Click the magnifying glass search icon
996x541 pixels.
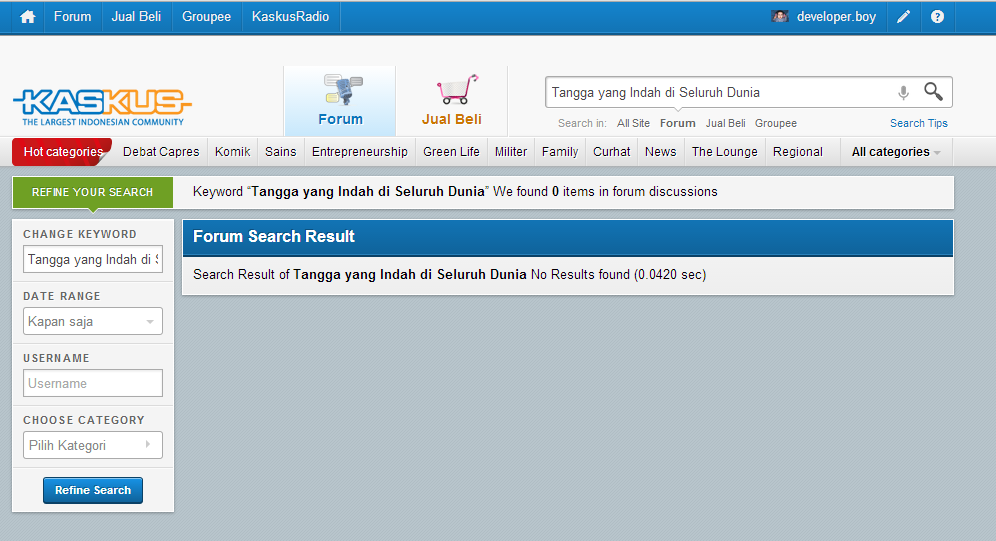[x=933, y=91]
